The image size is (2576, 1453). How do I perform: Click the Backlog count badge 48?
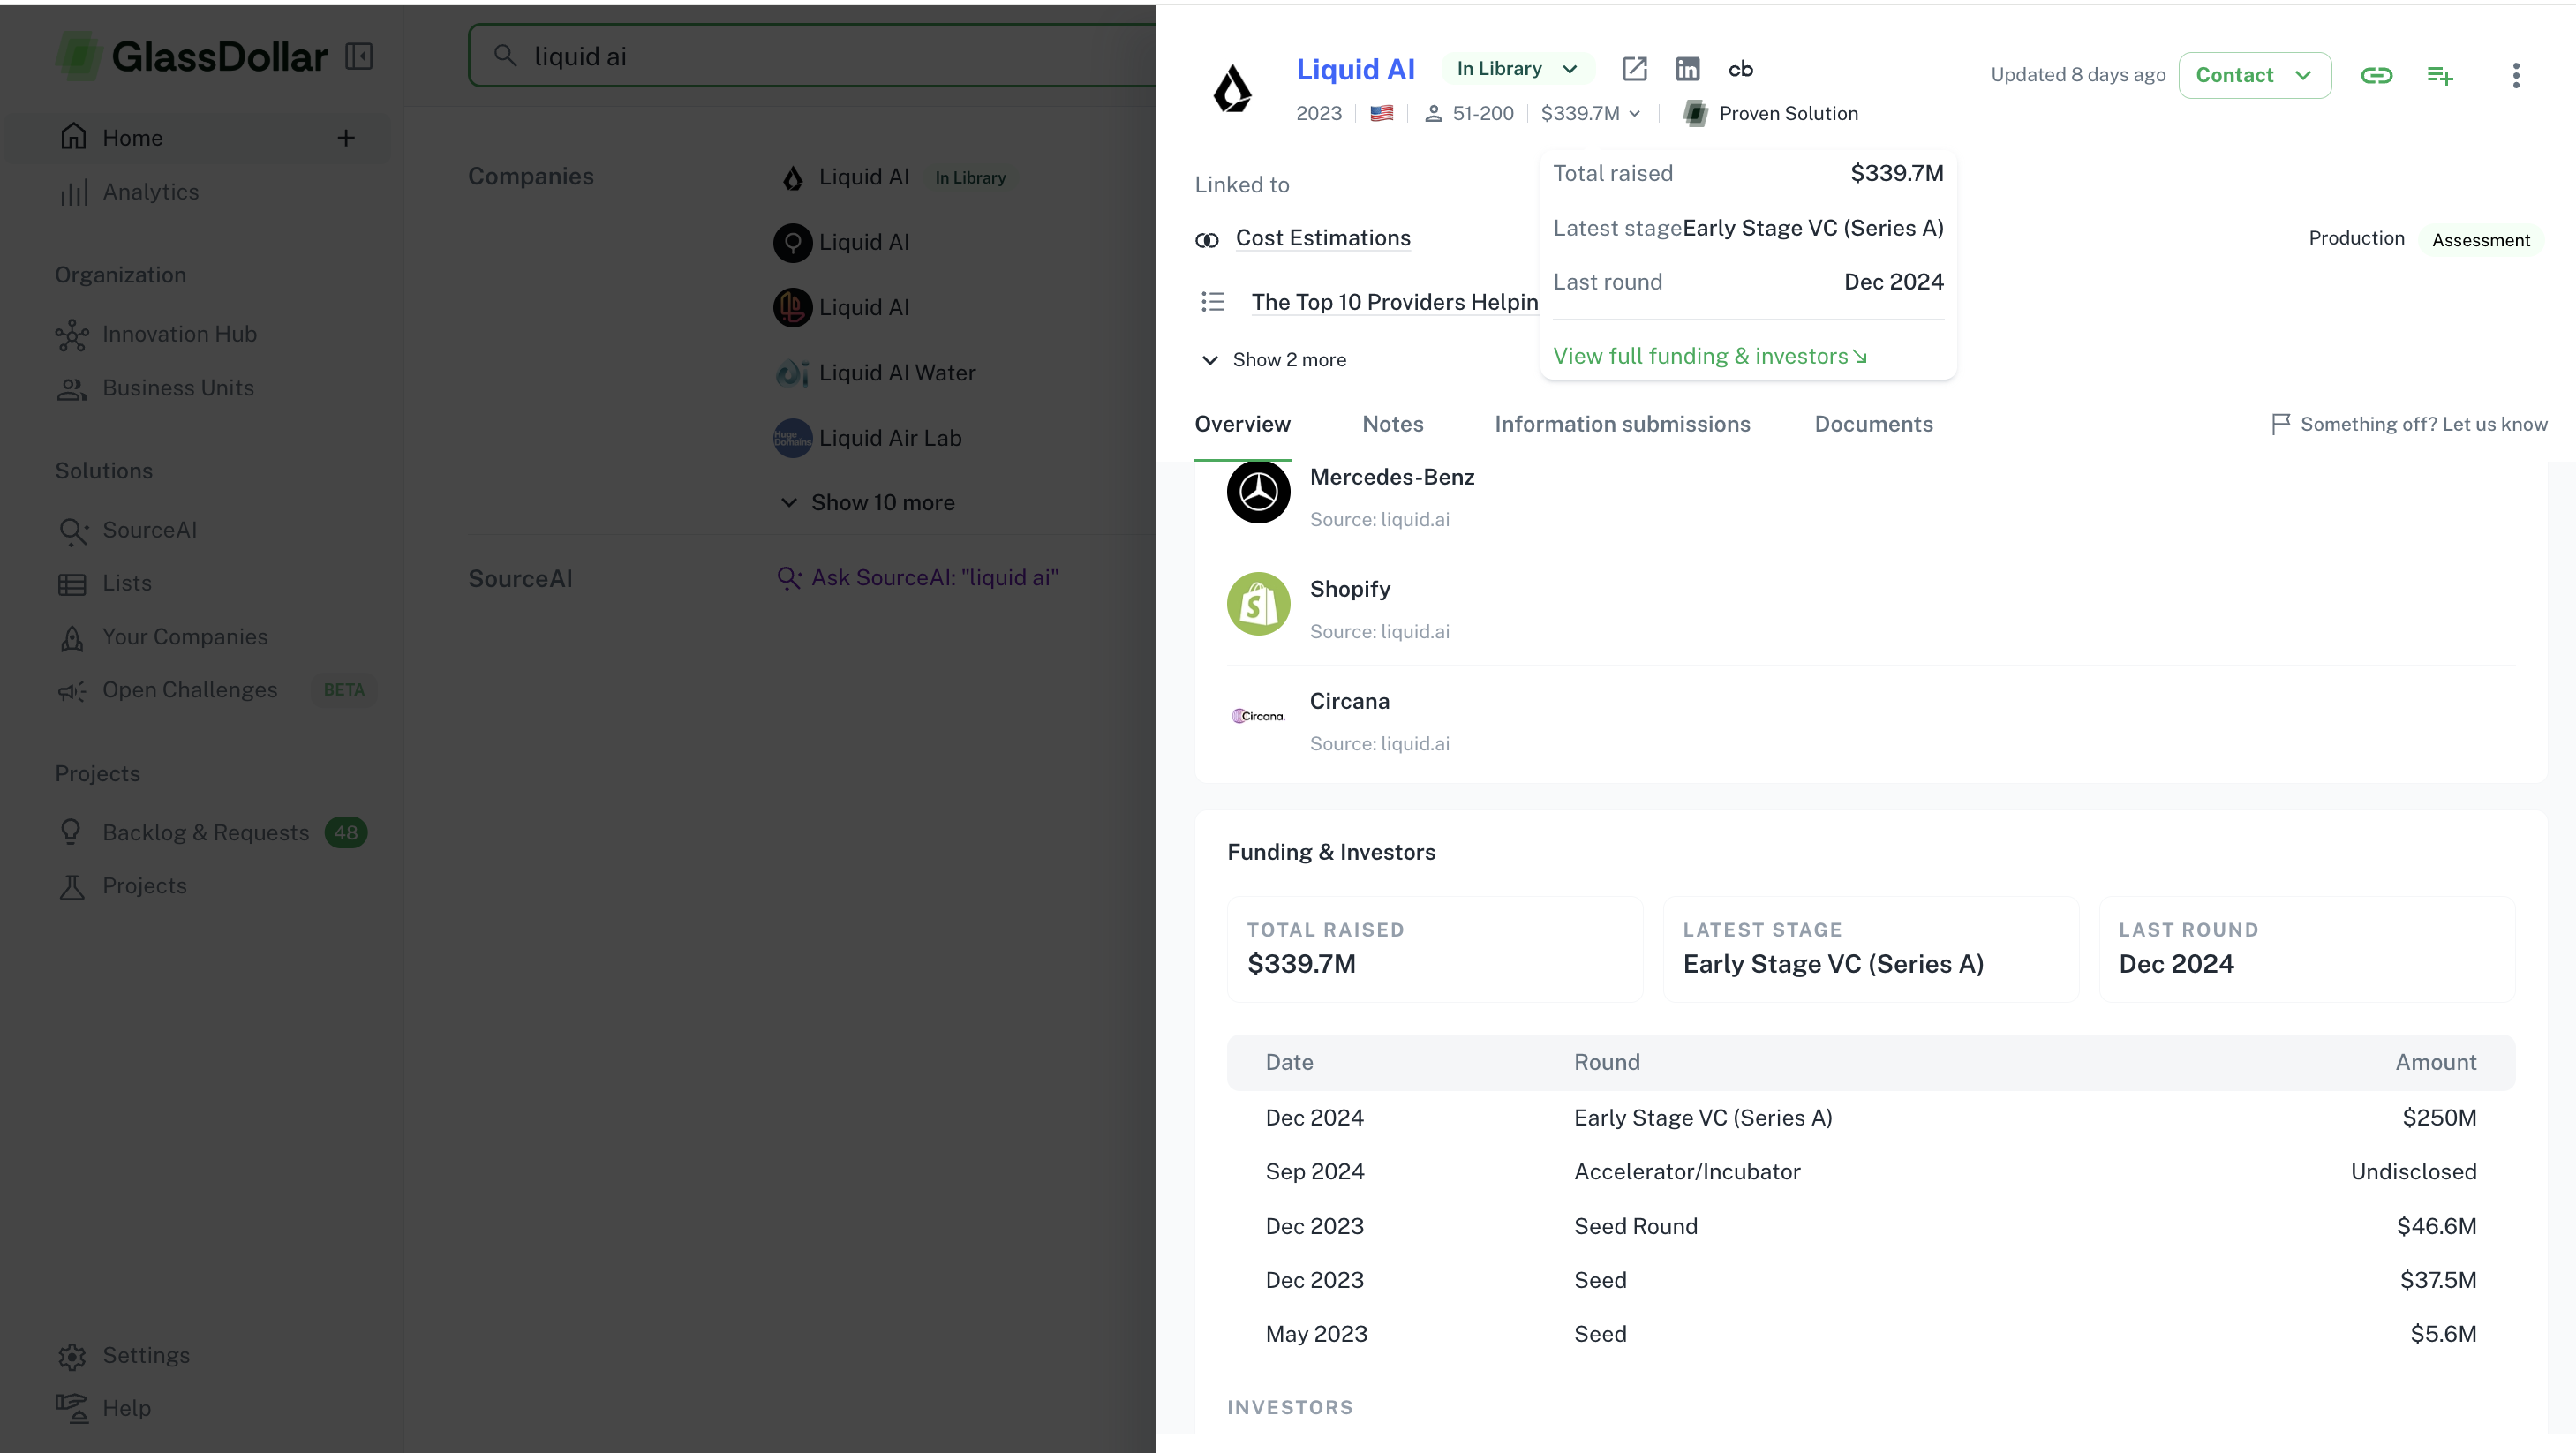[345, 833]
